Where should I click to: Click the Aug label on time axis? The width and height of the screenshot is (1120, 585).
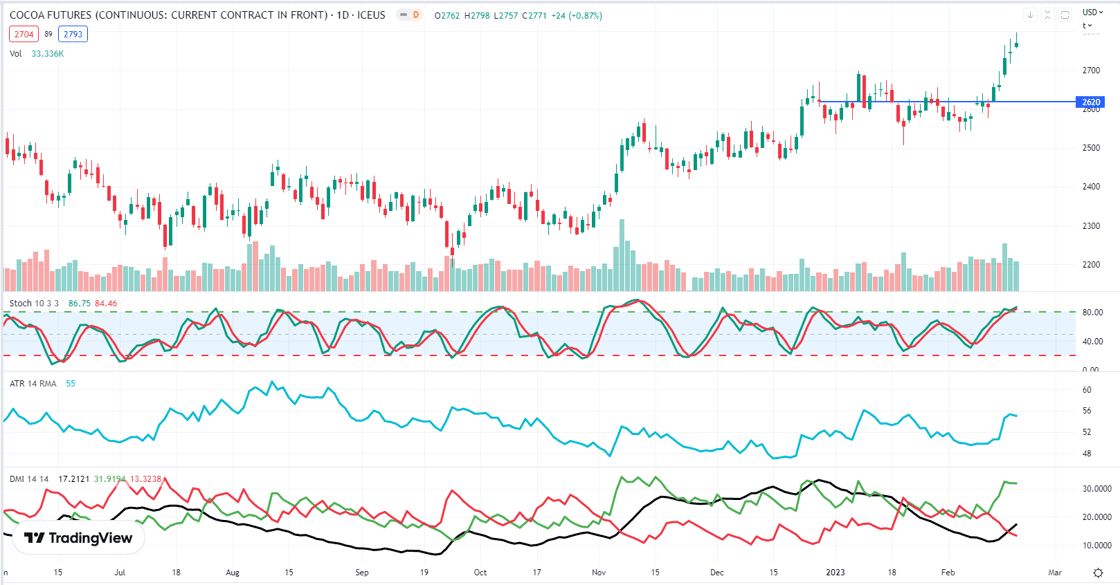232,573
